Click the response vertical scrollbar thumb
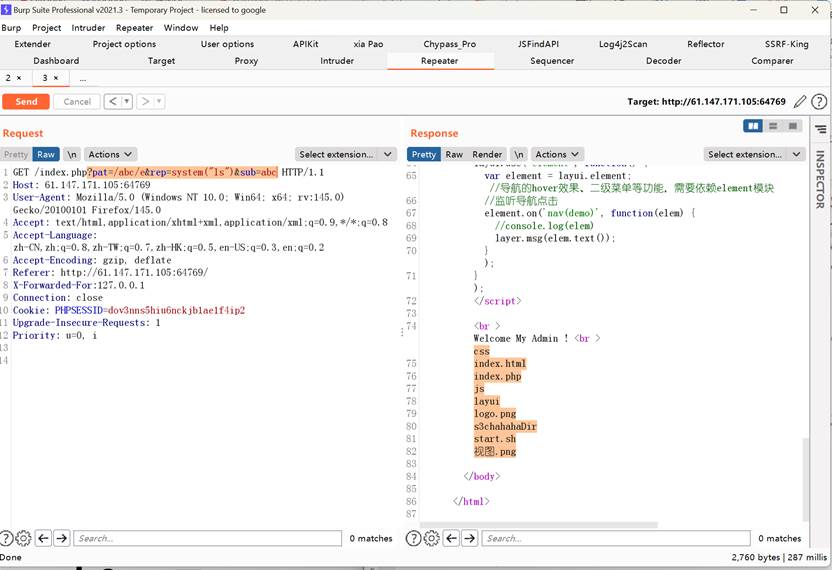Screen dimensions: 832x570 [x=806, y=479]
